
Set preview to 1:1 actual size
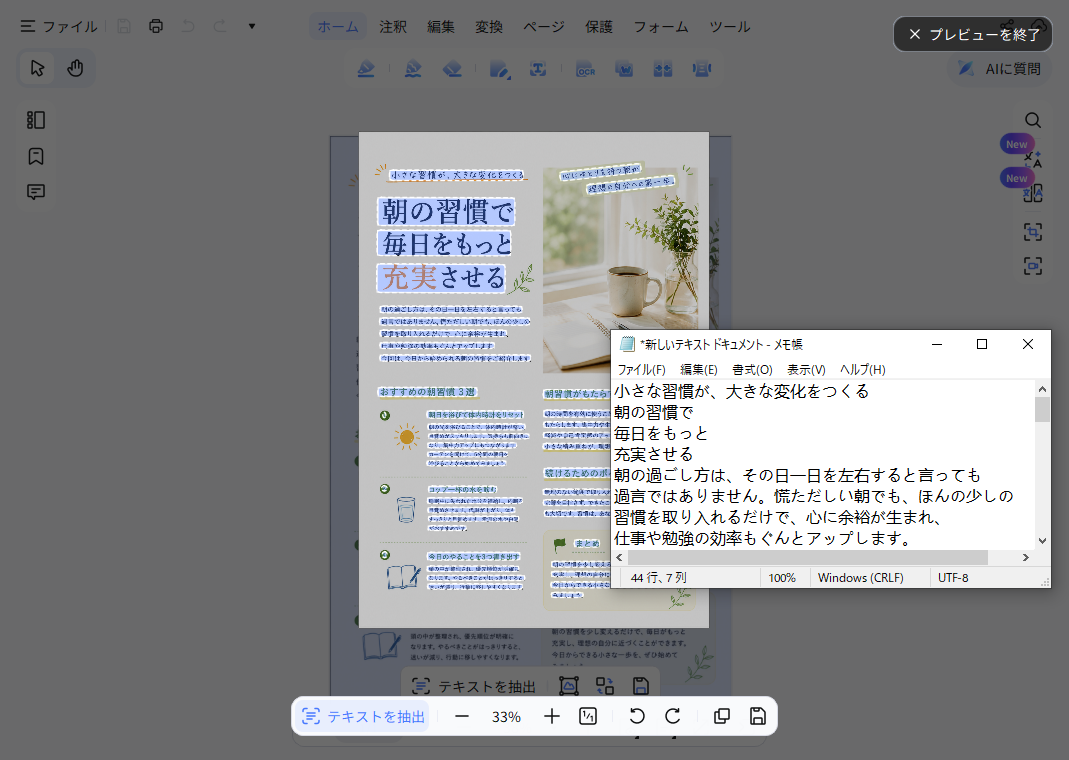pos(588,716)
